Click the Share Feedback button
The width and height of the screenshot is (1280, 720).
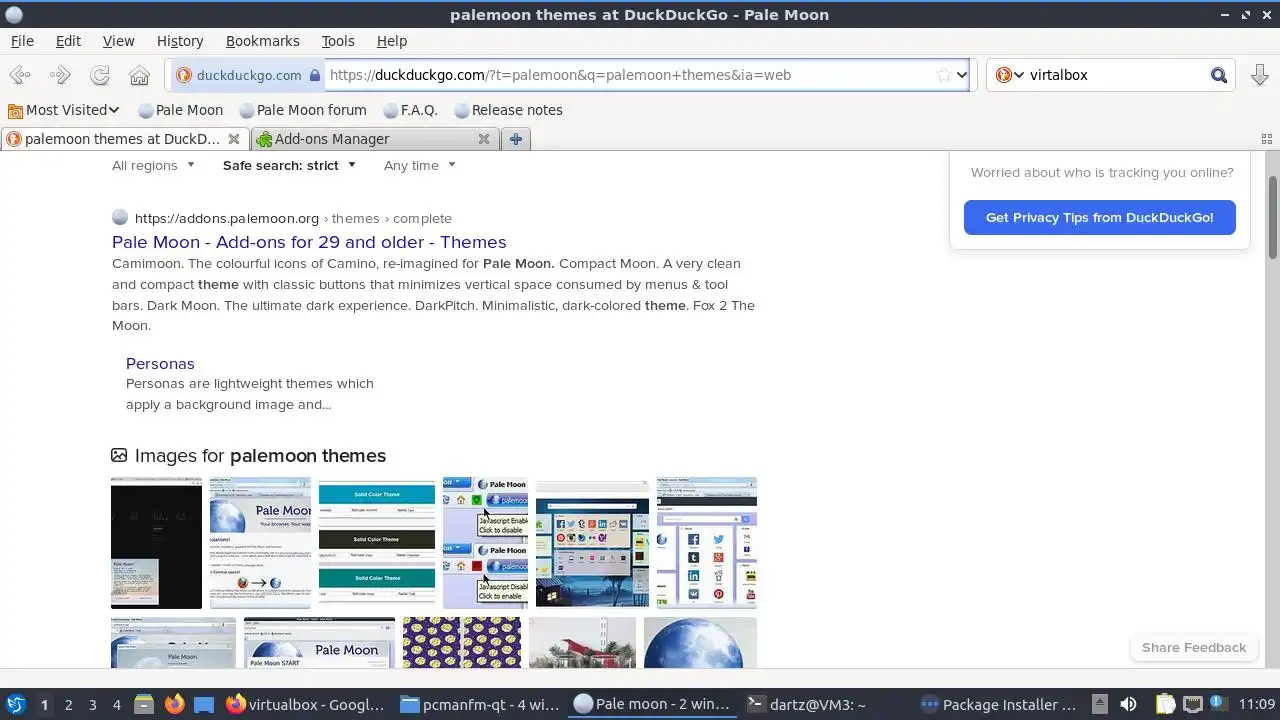(1193, 647)
